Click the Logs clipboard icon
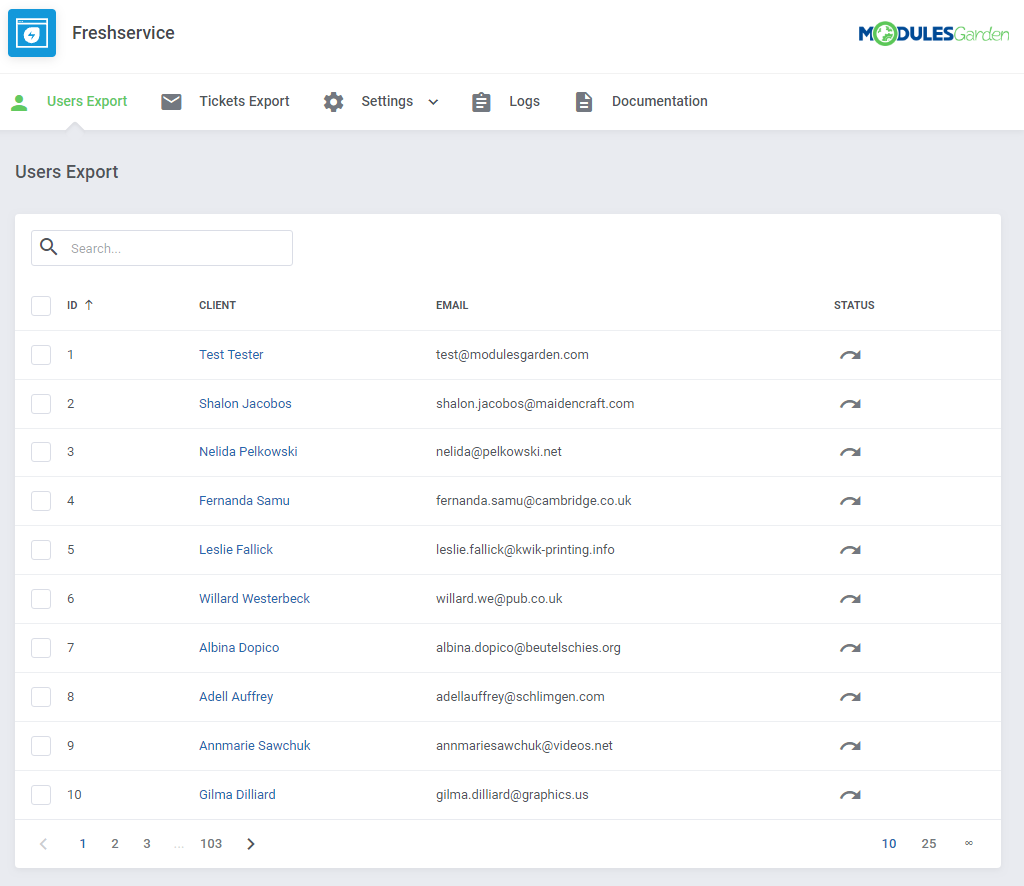The height and width of the screenshot is (886, 1024). coord(481,102)
